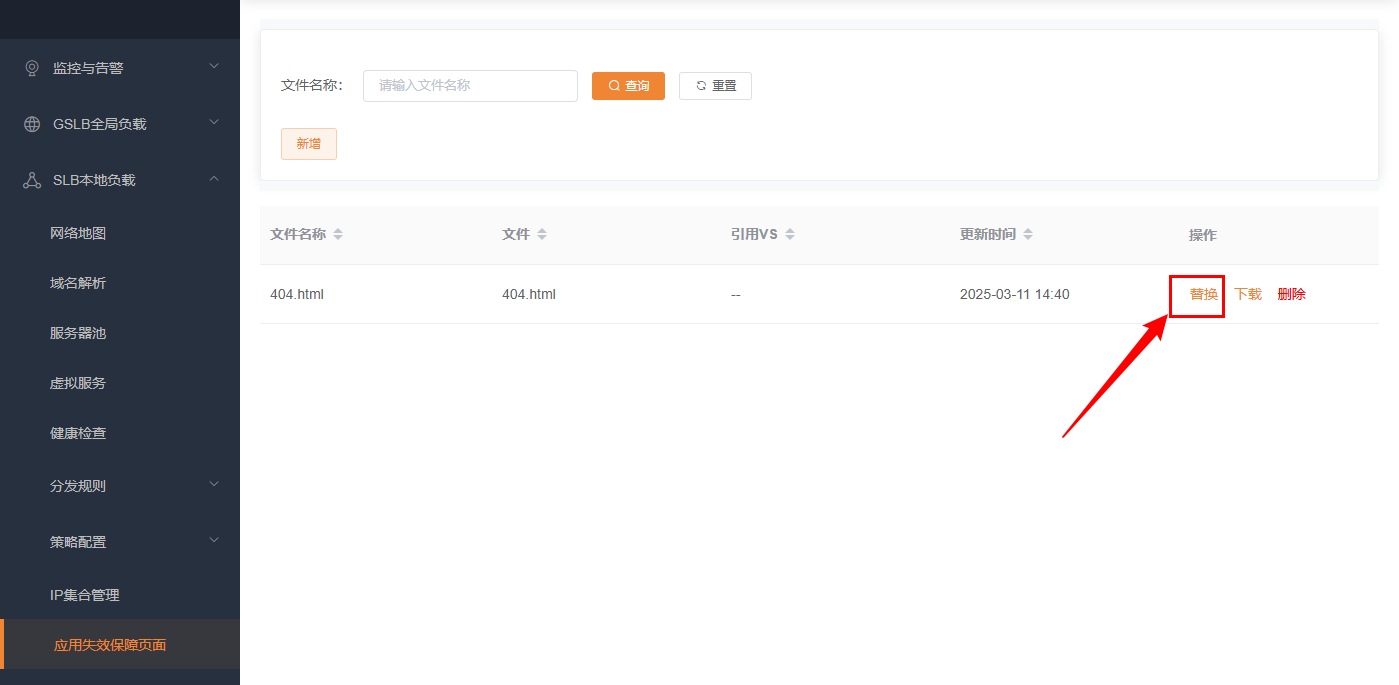Click the 请输入文件名称 input field
The height and width of the screenshot is (685, 1399).
[470, 85]
